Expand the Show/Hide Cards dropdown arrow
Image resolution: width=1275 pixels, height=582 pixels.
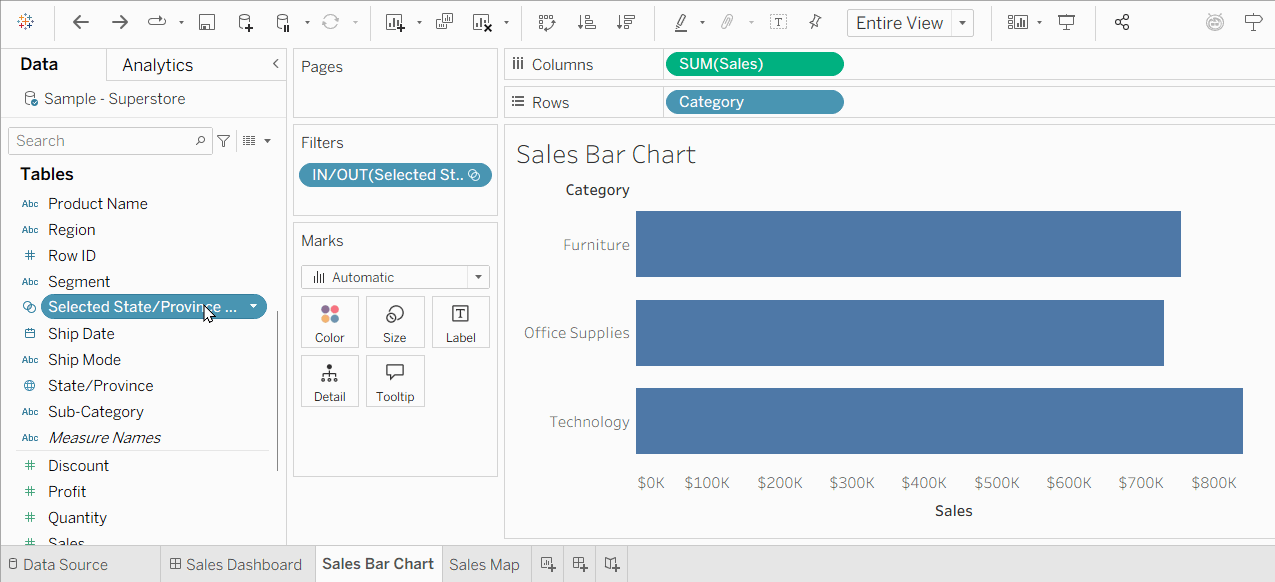pos(1040,22)
